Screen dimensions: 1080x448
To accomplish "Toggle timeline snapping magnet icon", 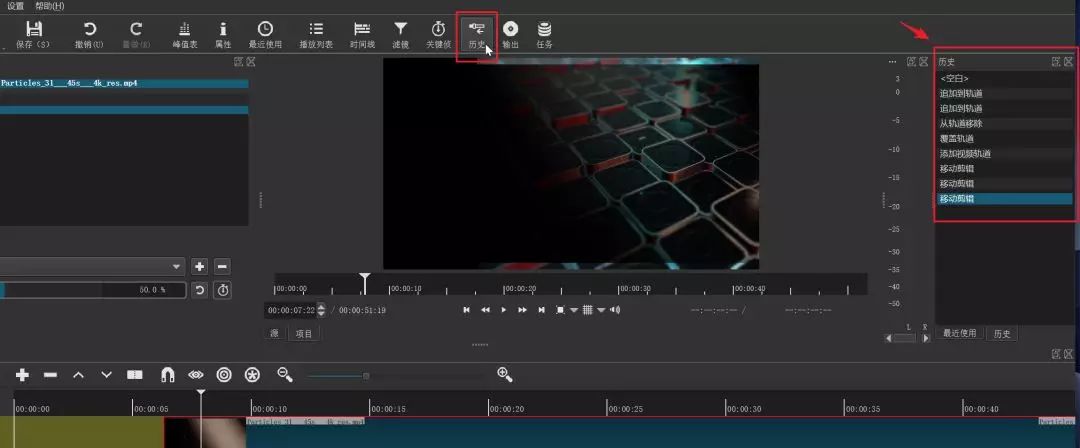I will (x=167, y=374).
